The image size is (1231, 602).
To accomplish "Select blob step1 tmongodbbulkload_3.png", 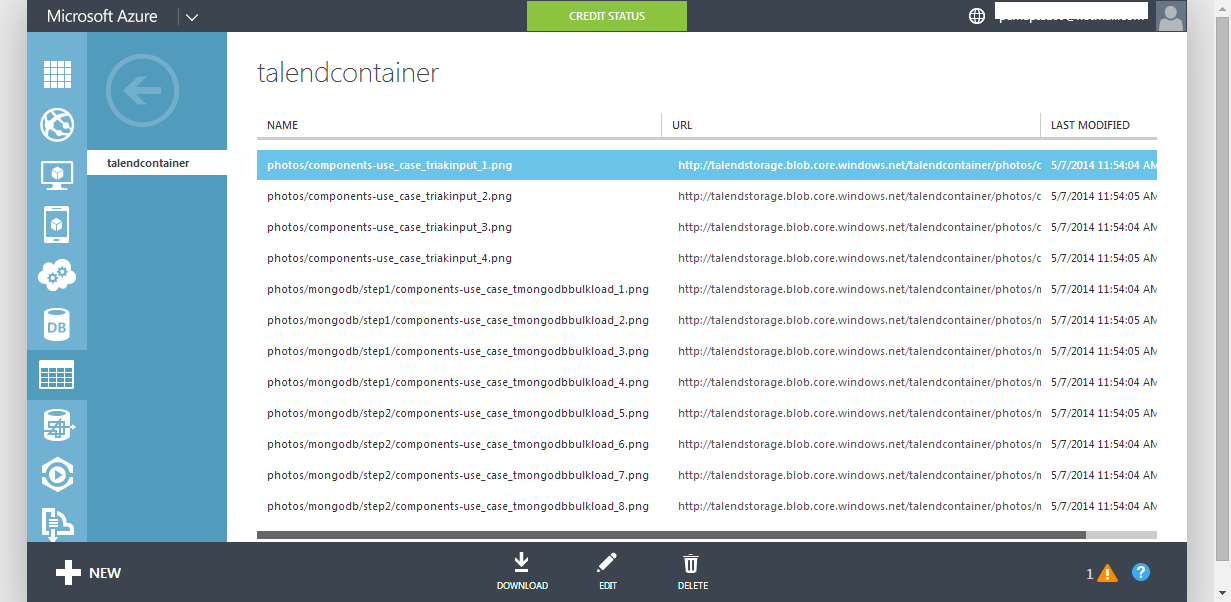I will (x=458, y=351).
